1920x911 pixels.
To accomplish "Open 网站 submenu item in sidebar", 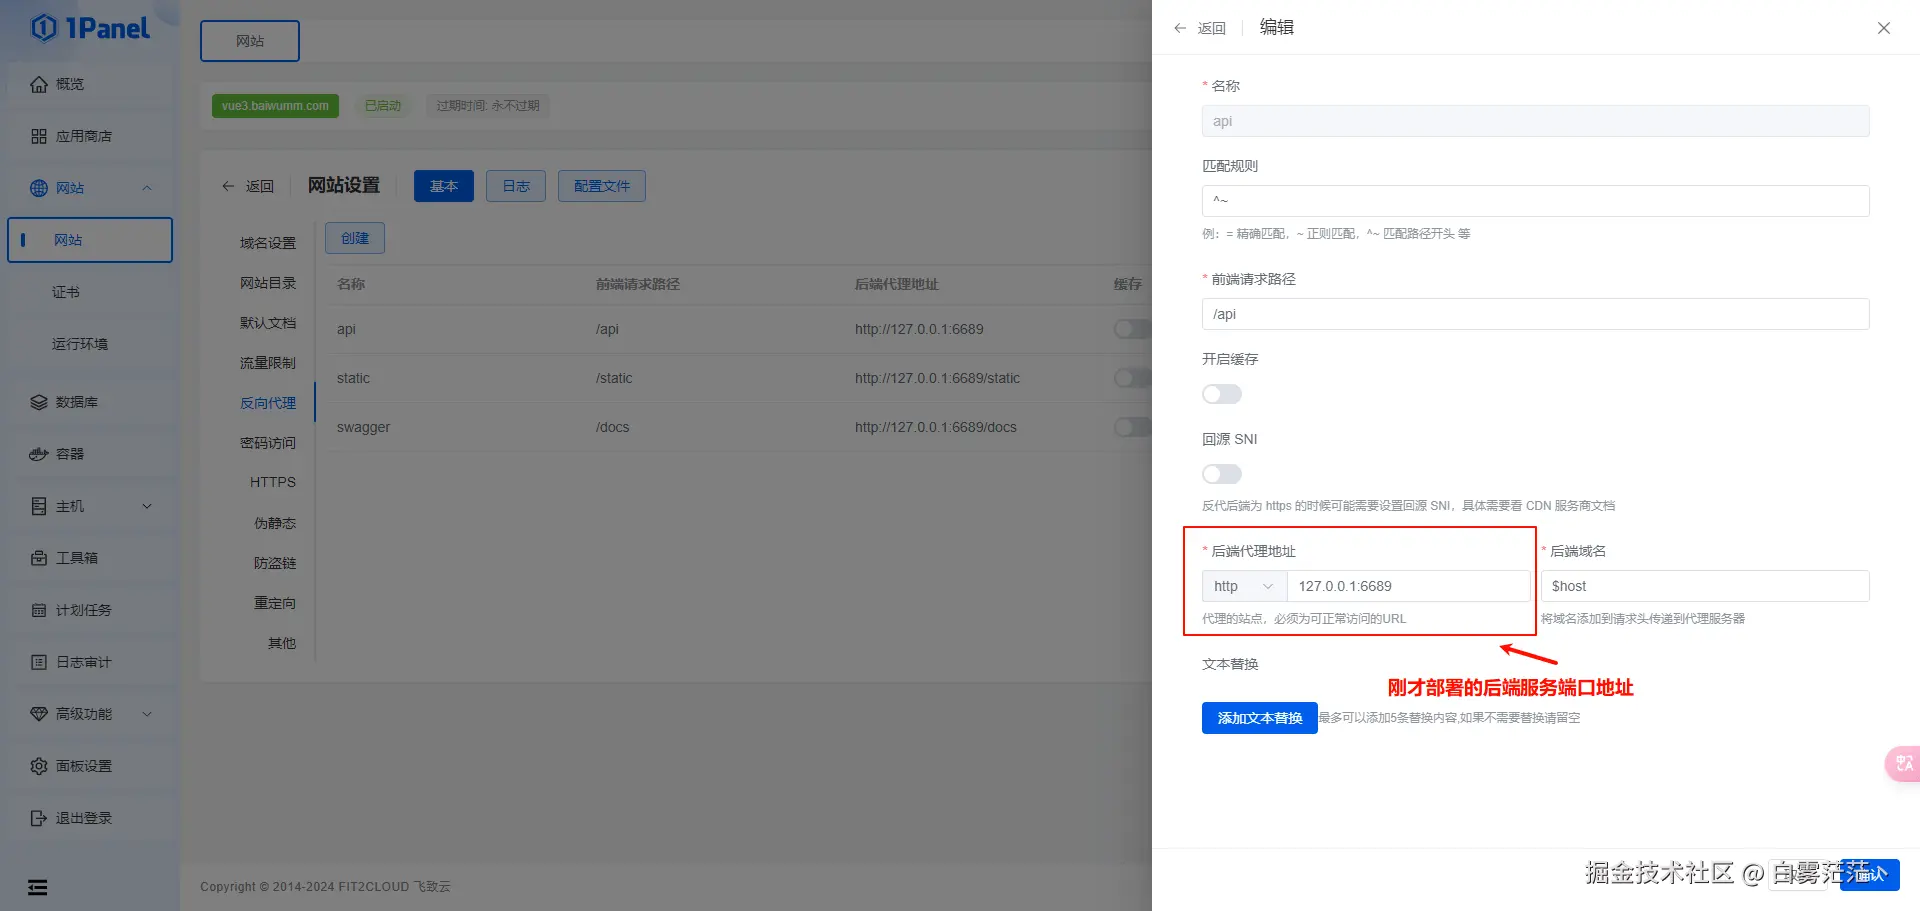I will (90, 240).
